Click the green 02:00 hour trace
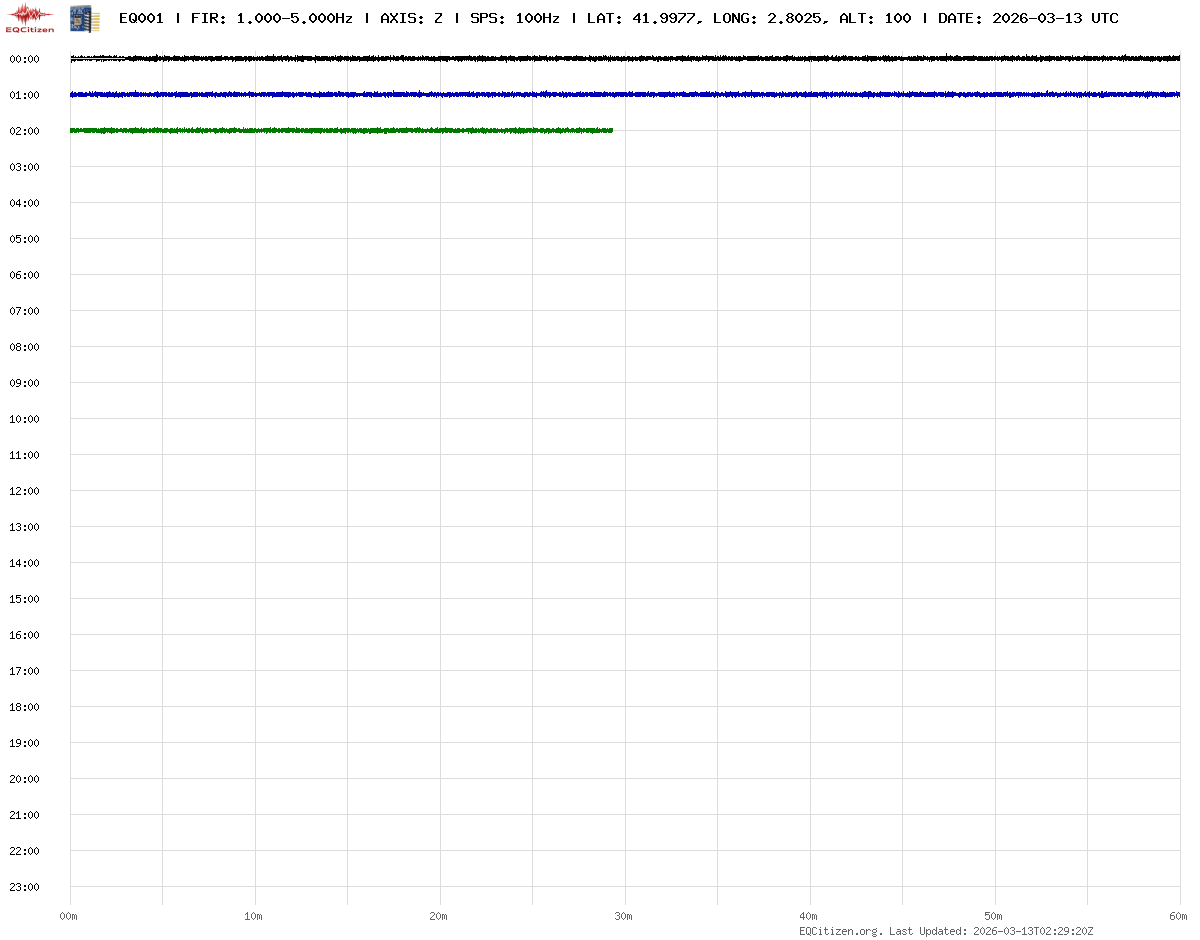Screen dimensions: 1200x940 coord(340,130)
